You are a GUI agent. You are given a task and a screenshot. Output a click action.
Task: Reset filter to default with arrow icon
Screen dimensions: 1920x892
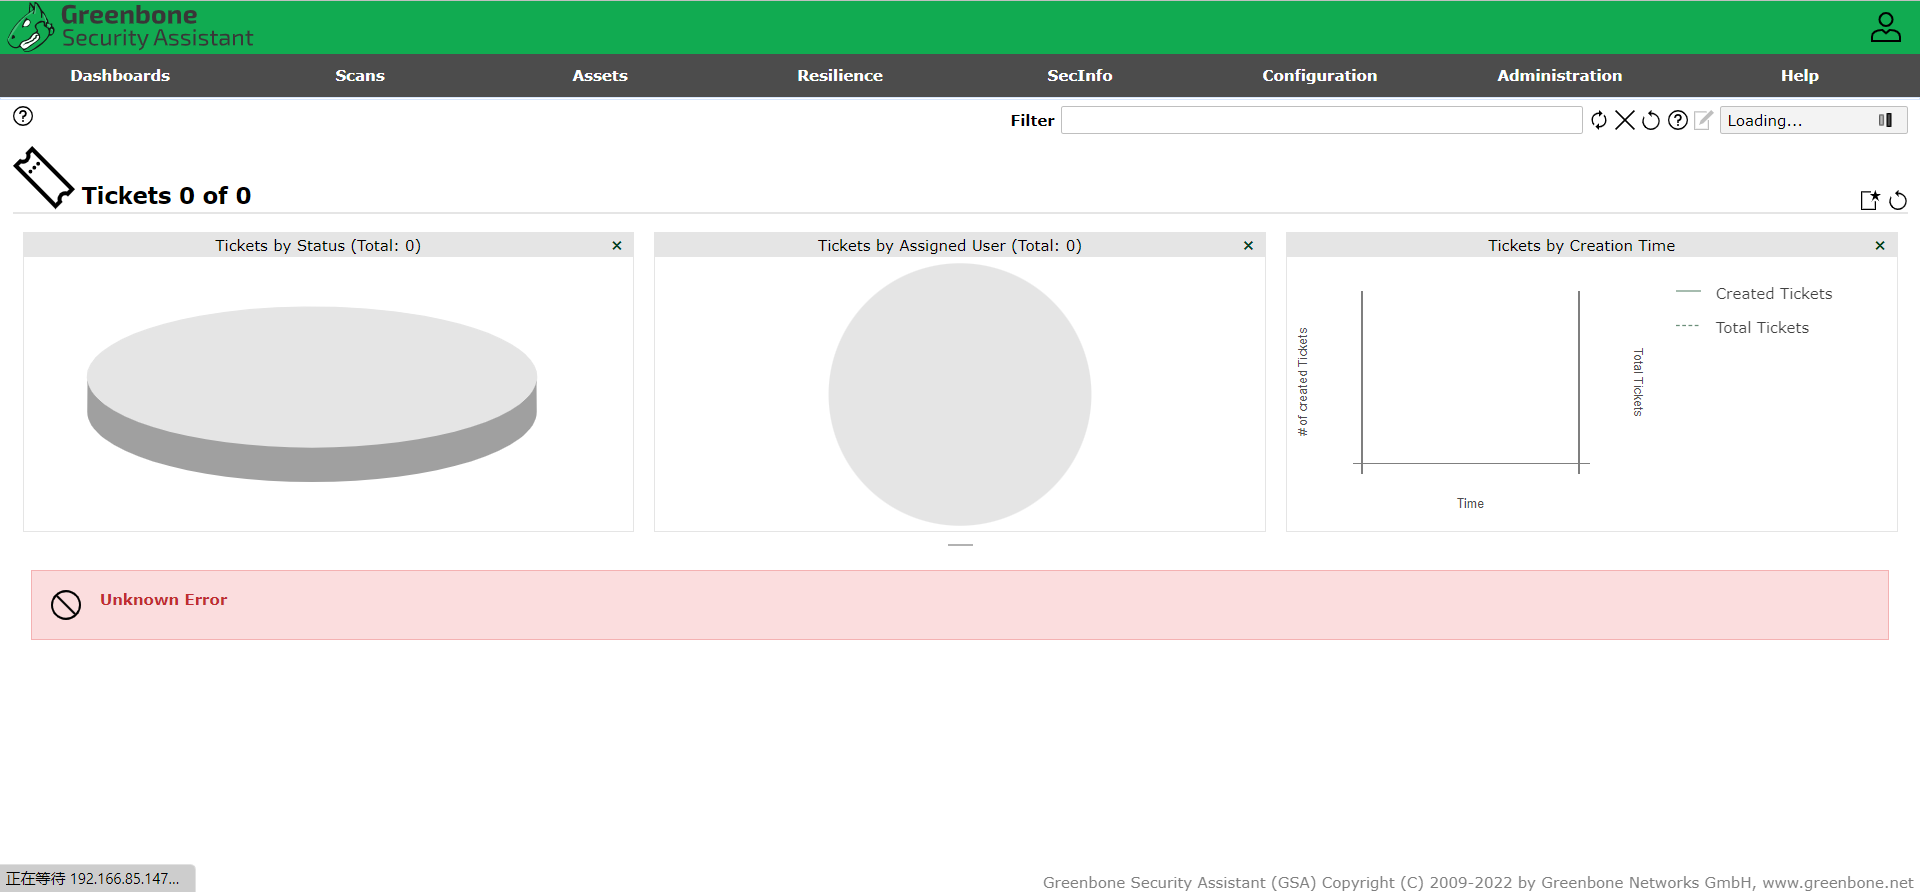[1651, 120]
